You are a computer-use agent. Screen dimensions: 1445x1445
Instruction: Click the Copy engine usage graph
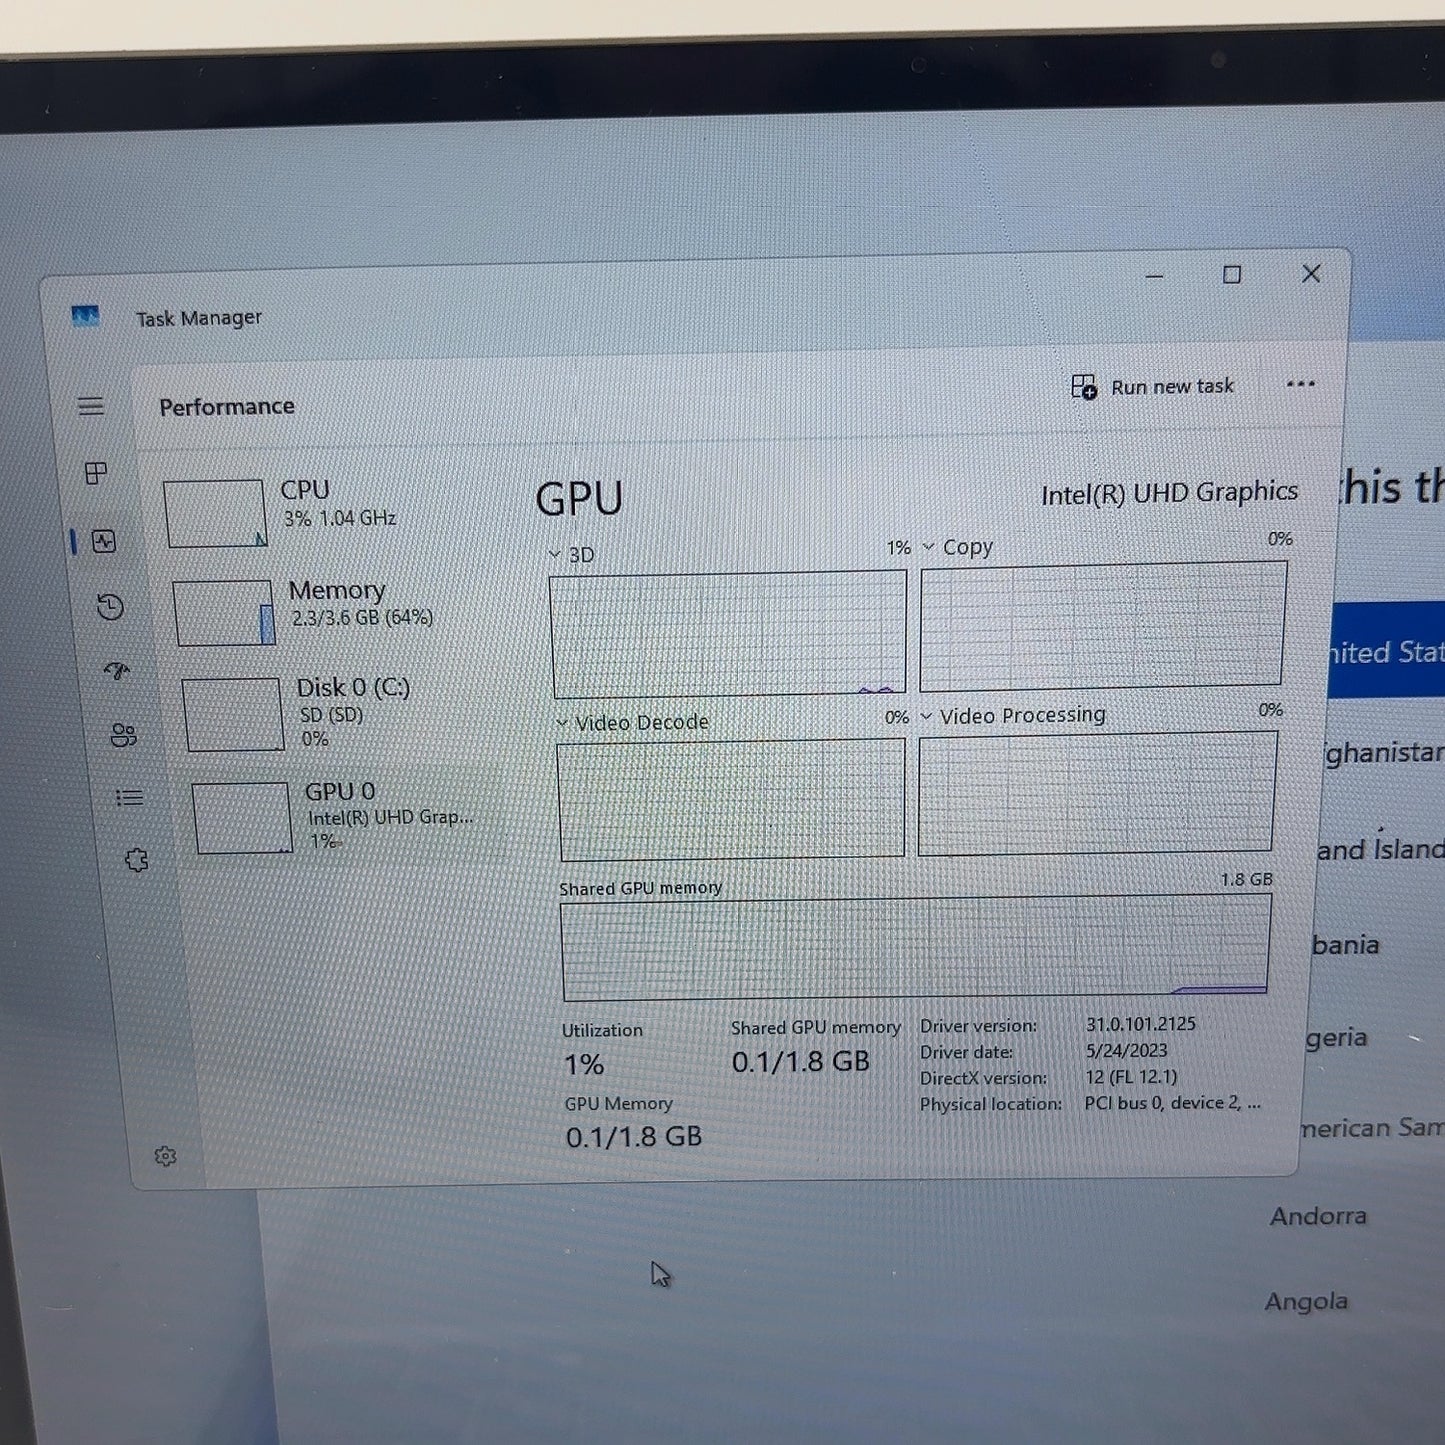(1102, 626)
